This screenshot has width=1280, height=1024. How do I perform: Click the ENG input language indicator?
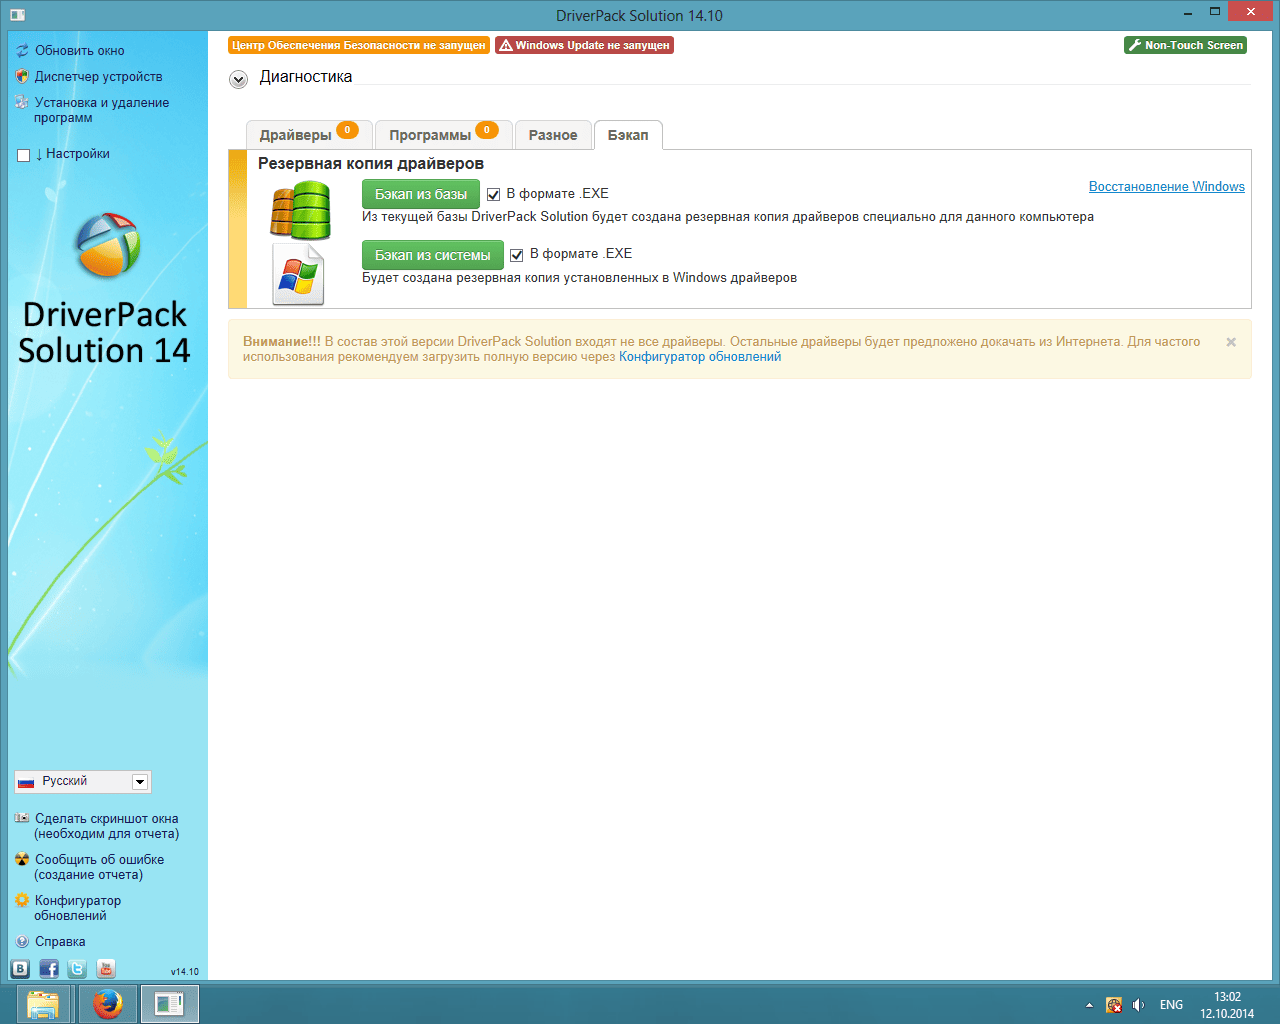pyautogui.click(x=1171, y=1005)
